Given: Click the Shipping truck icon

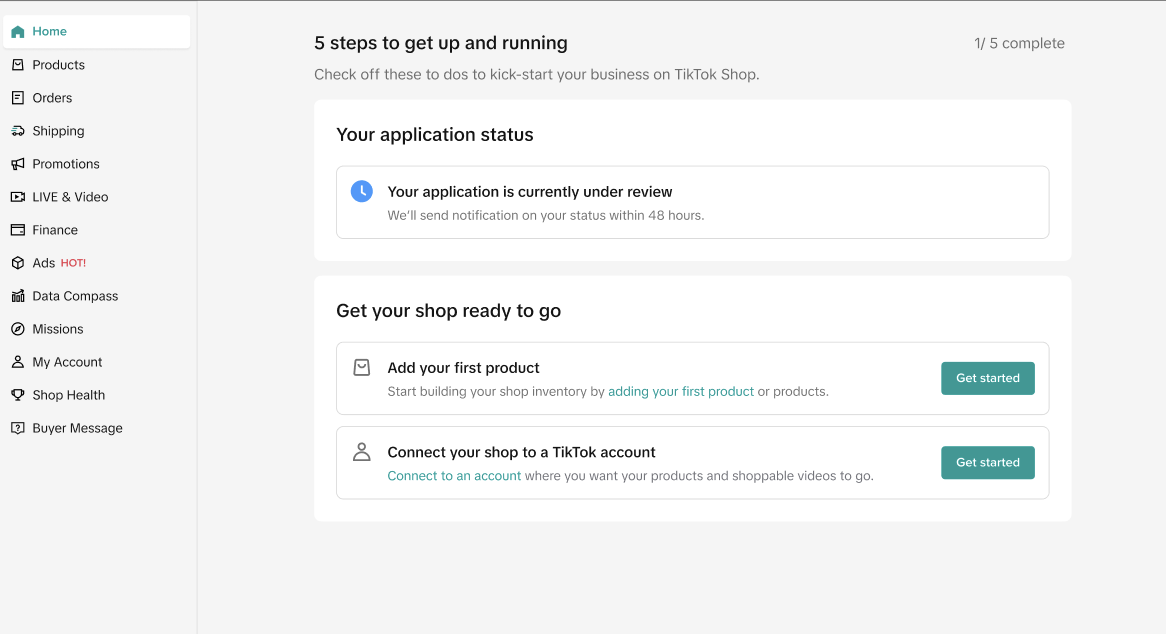Looking at the screenshot, I should point(18,131).
